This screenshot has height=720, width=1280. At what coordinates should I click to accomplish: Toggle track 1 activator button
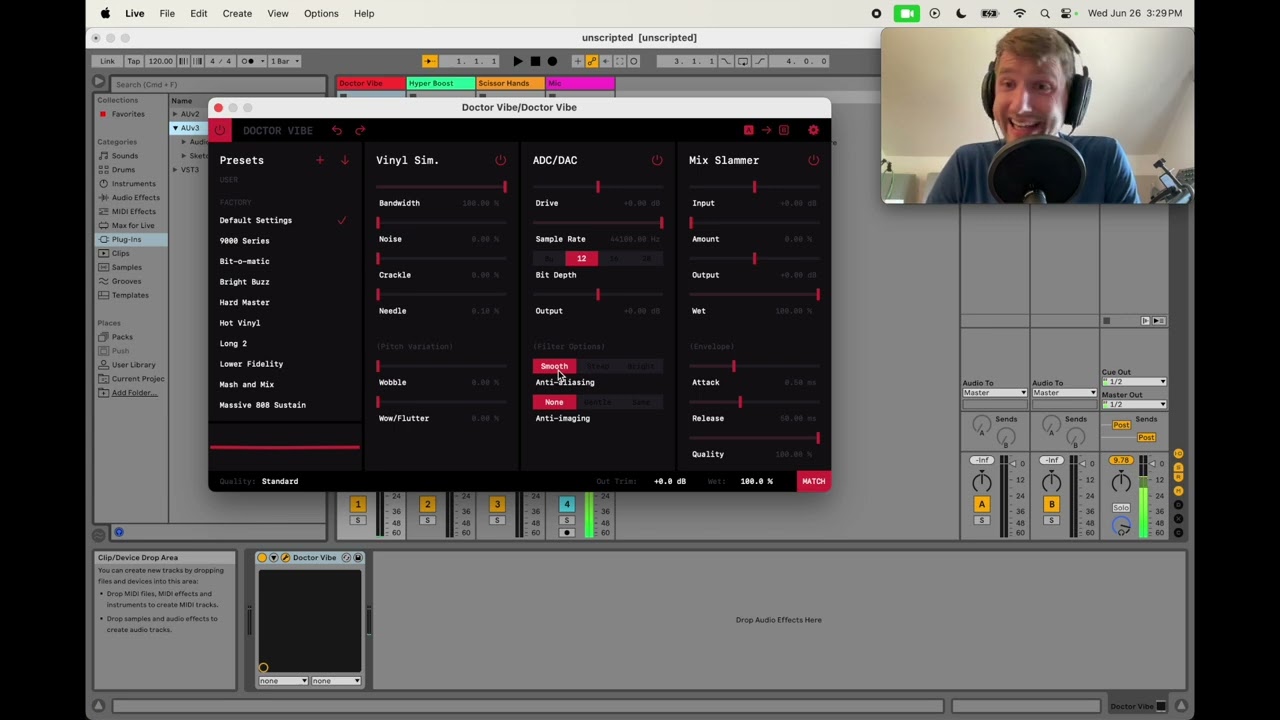click(357, 504)
